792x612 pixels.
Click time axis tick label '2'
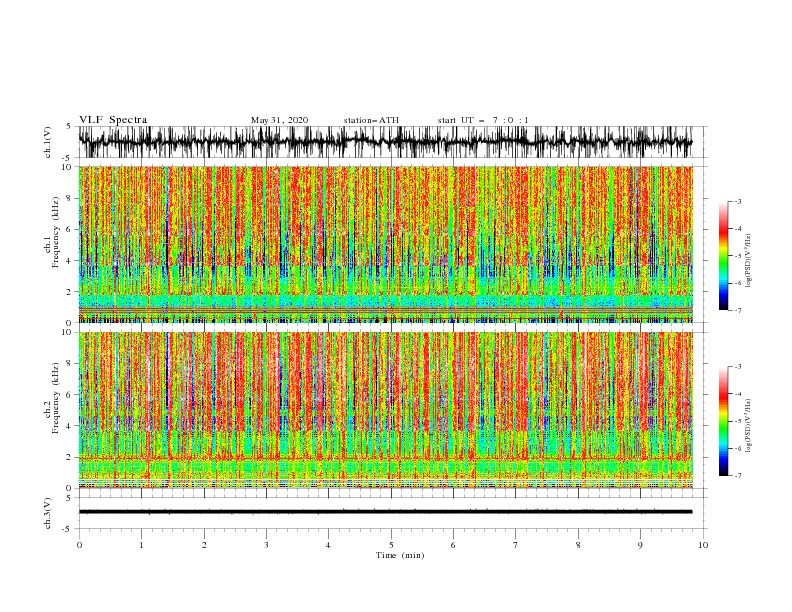204,545
